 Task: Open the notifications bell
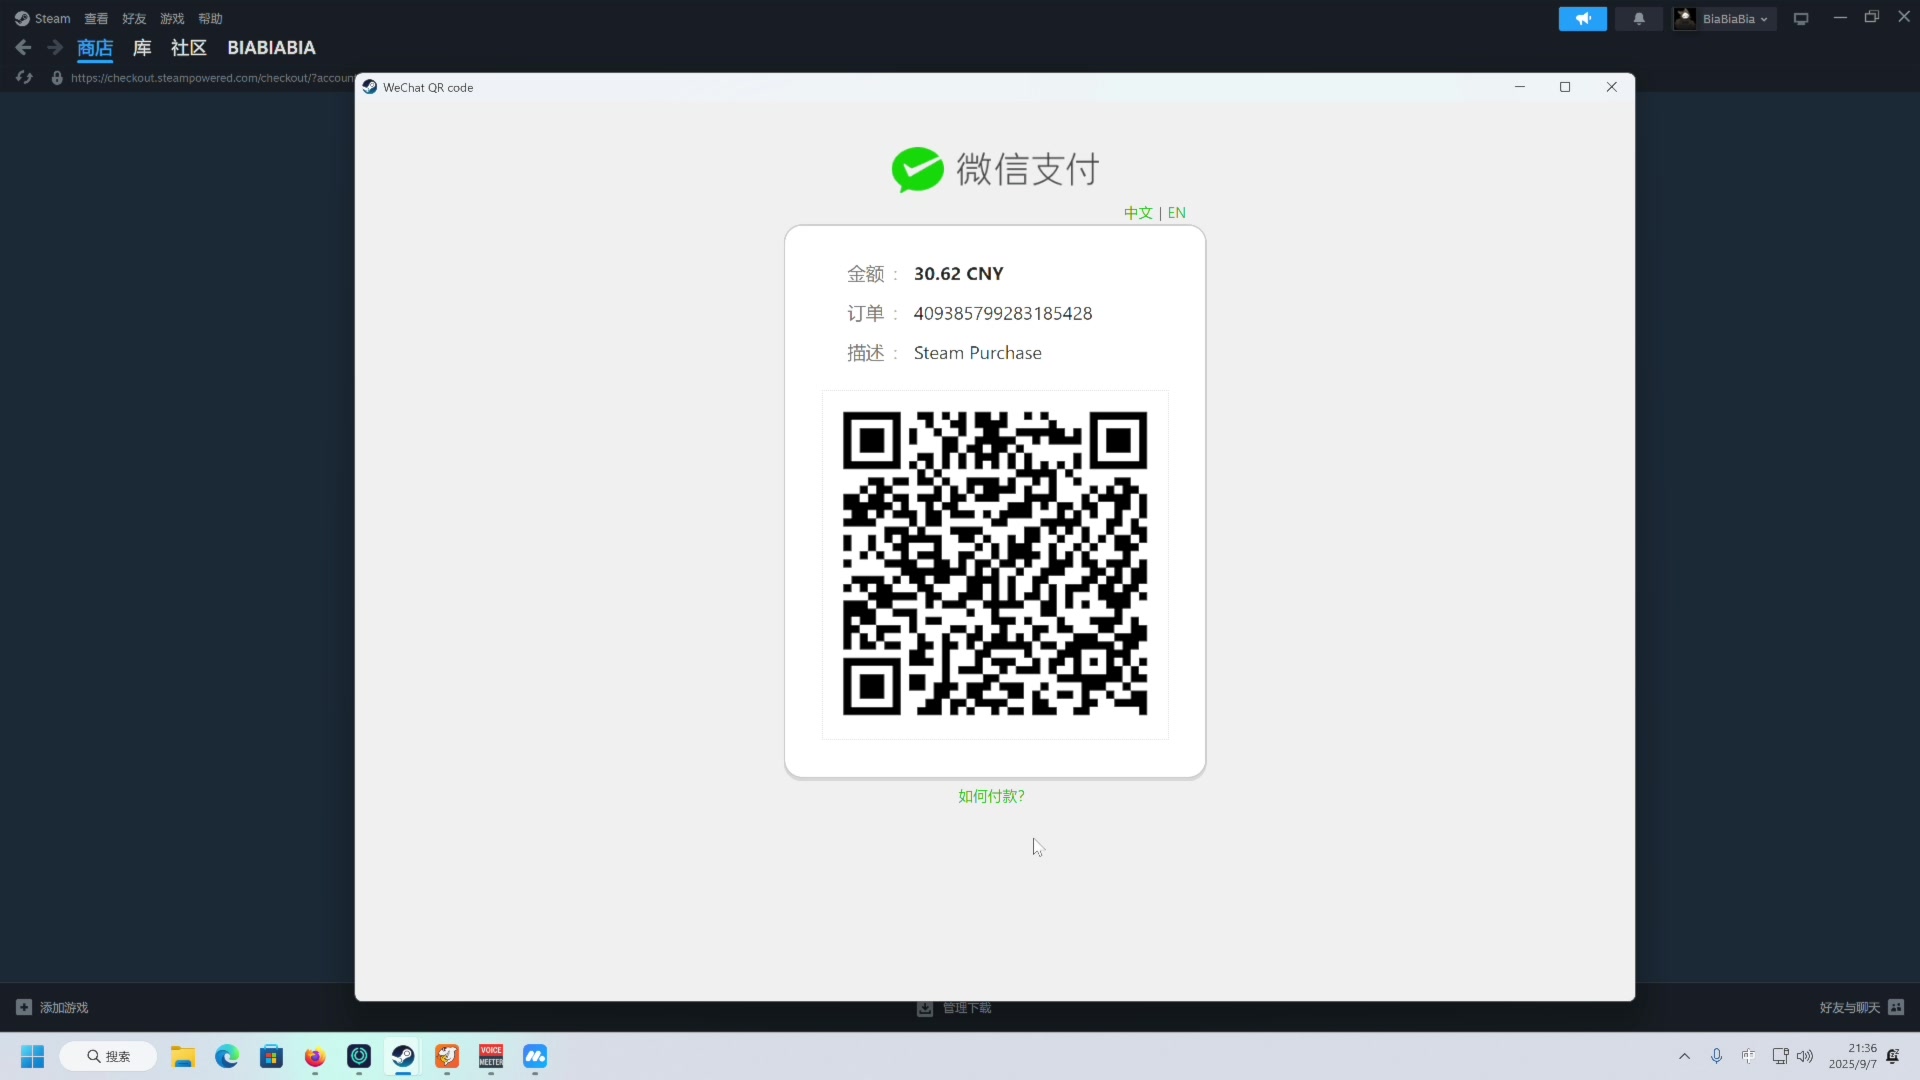(1638, 19)
